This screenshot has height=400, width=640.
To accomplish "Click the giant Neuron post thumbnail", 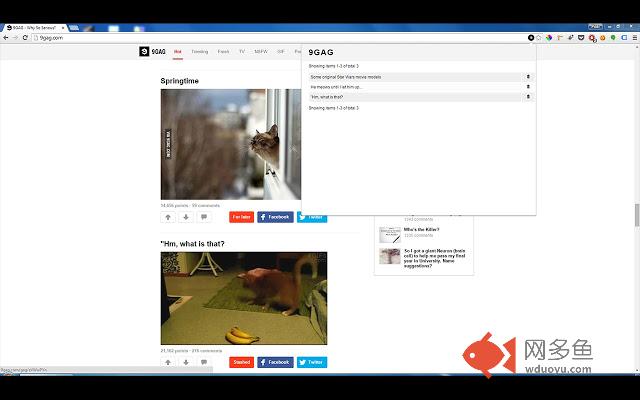I will (390, 256).
